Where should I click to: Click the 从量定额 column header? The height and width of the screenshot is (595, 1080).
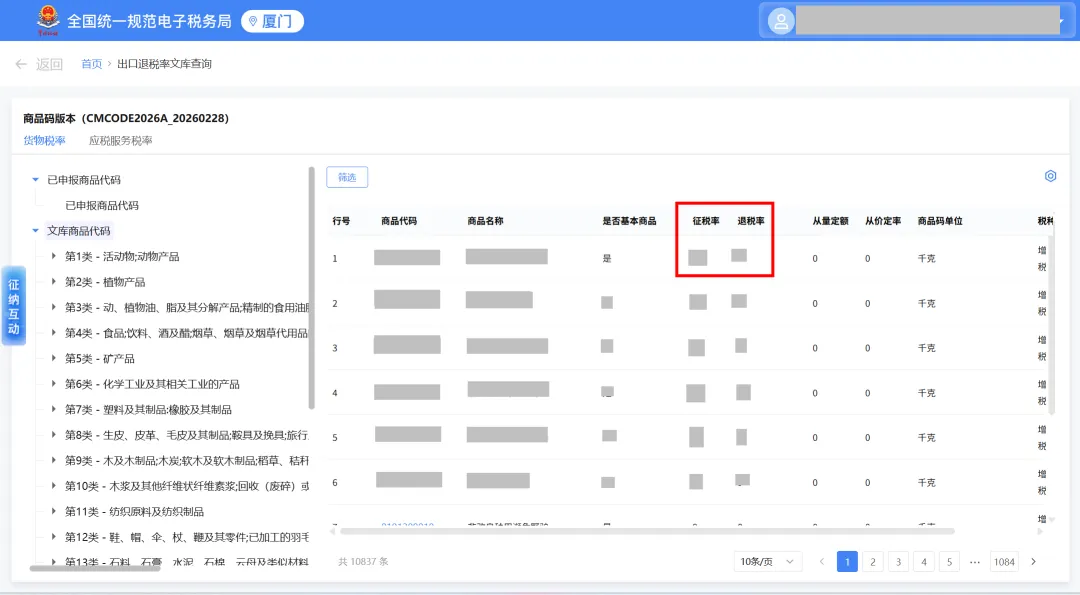830,220
